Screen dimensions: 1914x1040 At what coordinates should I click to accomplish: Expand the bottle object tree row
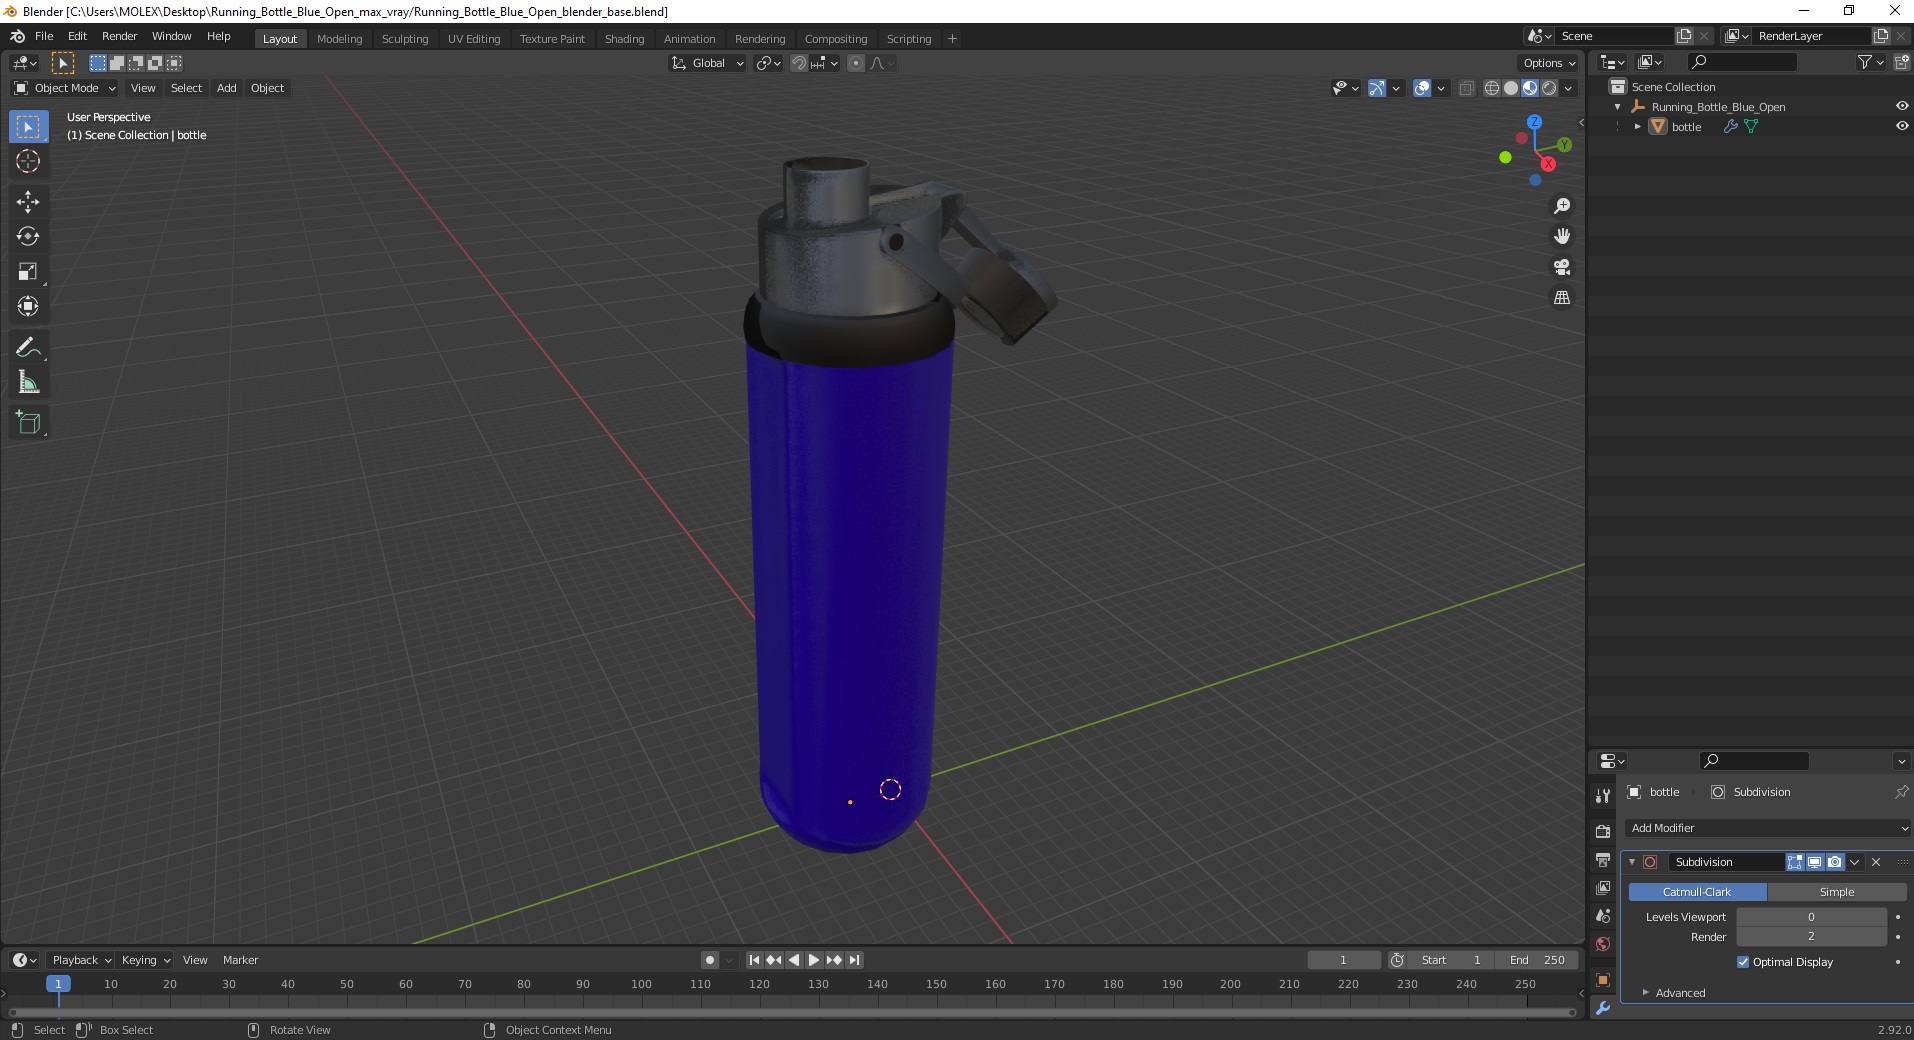[1638, 127]
